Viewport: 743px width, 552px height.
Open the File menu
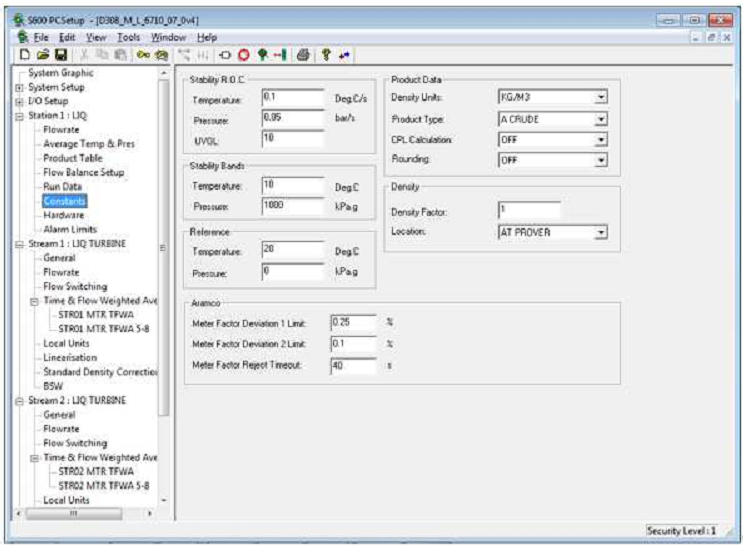[x=41, y=37]
